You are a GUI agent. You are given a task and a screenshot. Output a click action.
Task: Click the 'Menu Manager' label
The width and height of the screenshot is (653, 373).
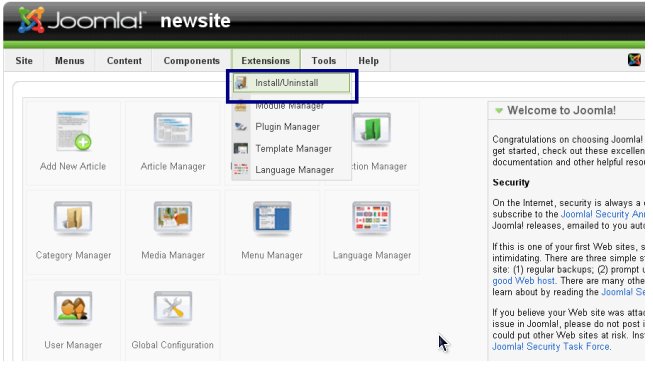(x=272, y=255)
